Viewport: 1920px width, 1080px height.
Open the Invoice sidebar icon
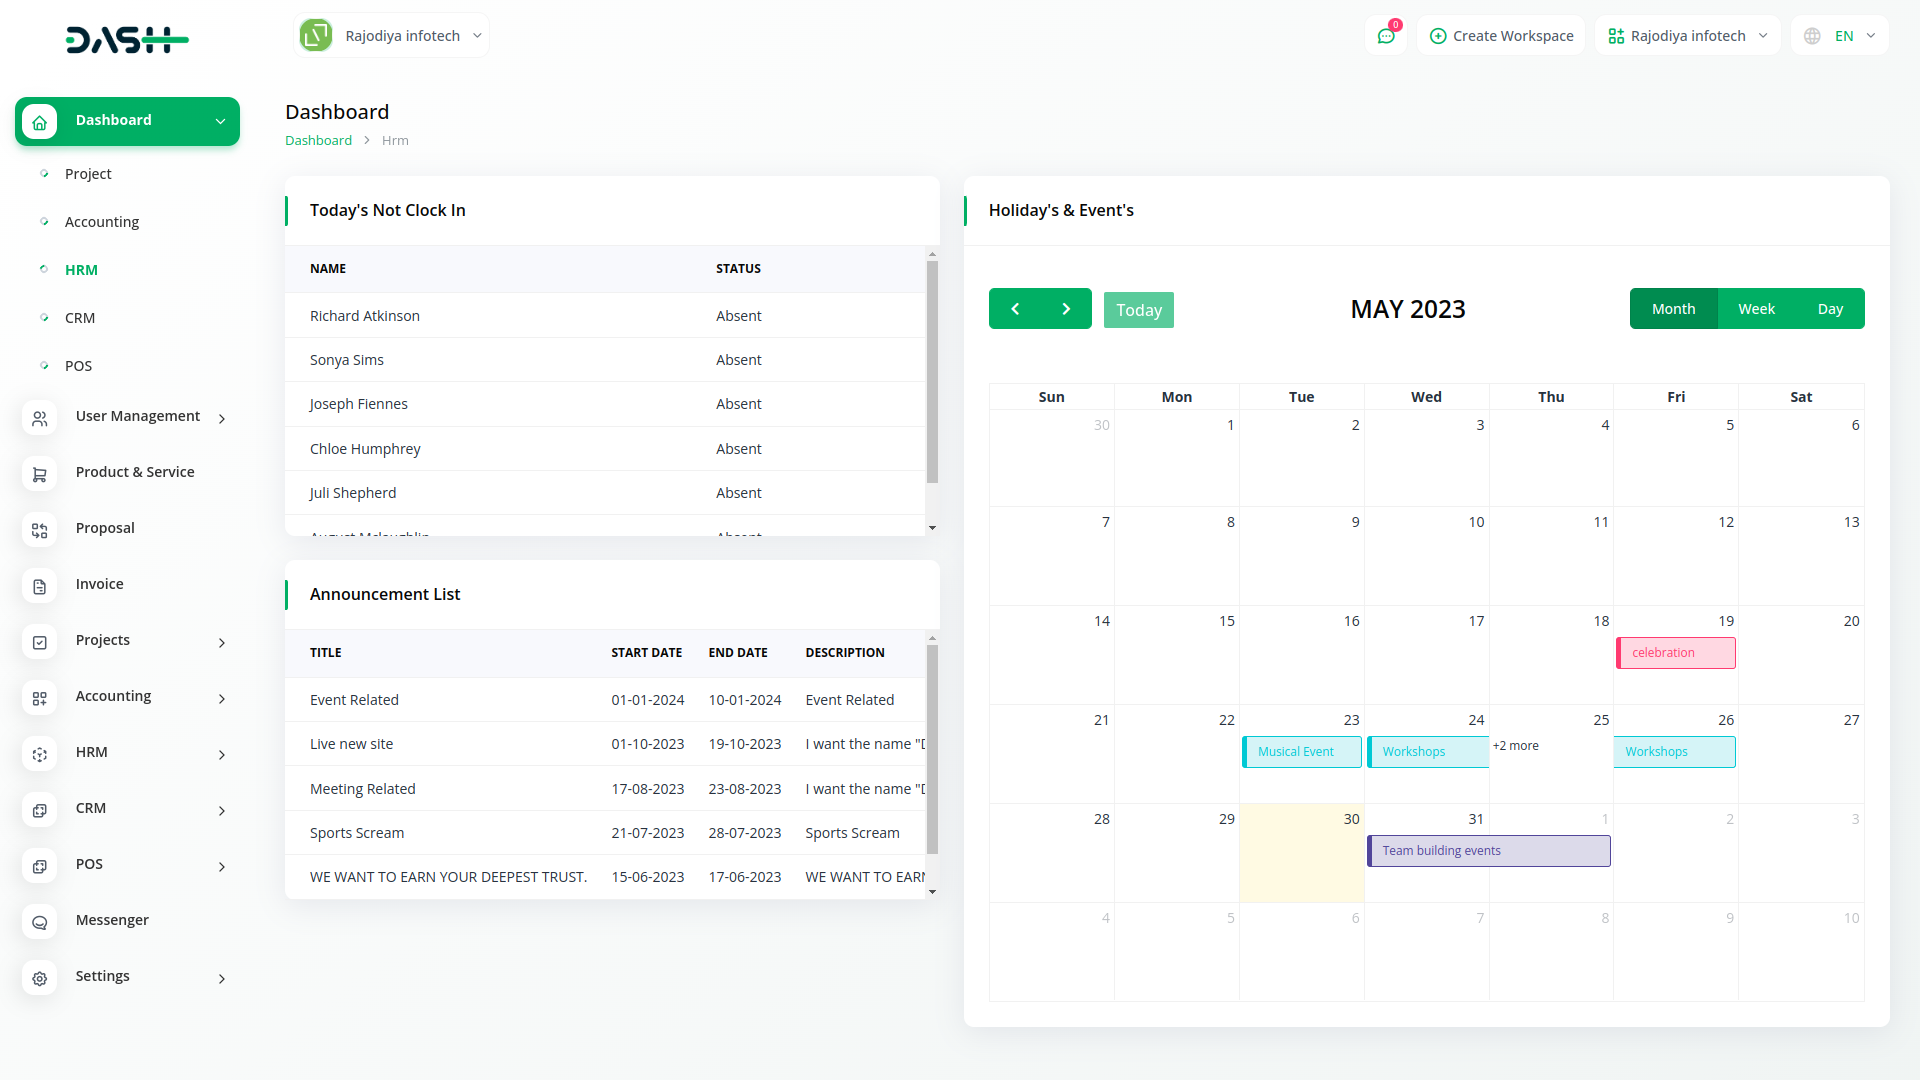(40, 586)
